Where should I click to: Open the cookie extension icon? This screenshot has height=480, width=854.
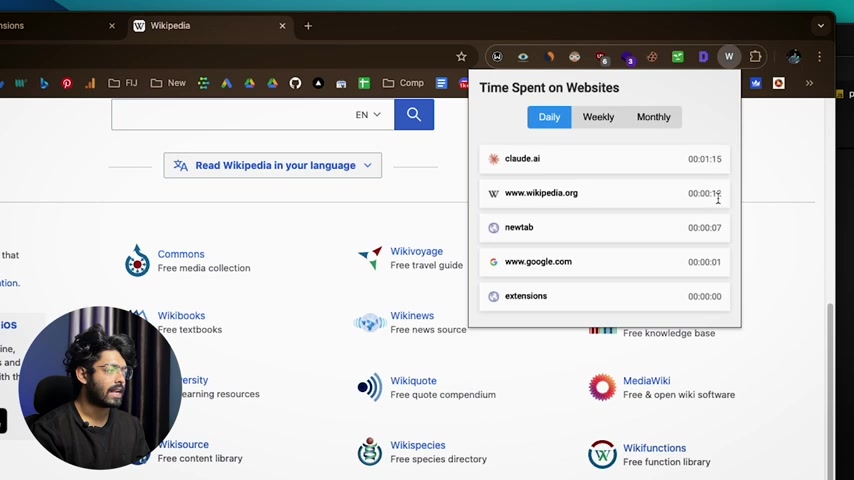(x=652, y=57)
